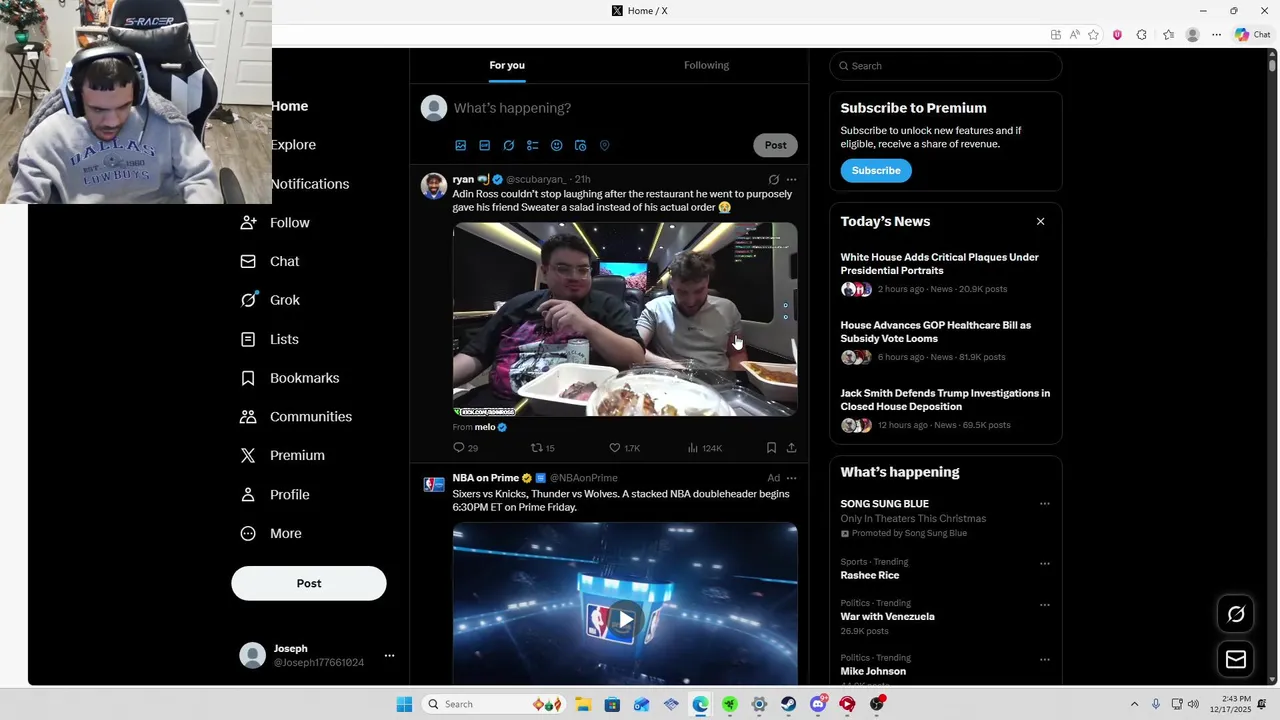Screen dimensions: 1280x720
Task: Open more options on NBA on Prime ad
Action: click(791, 478)
